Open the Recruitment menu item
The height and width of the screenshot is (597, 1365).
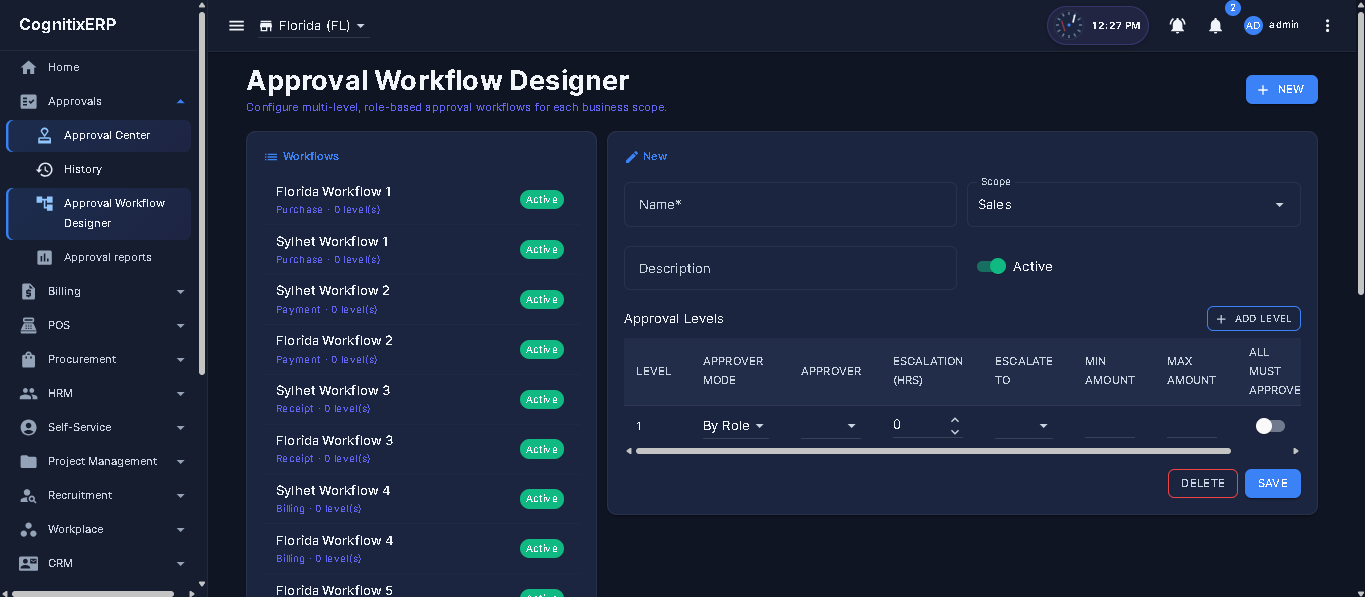(98, 495)
